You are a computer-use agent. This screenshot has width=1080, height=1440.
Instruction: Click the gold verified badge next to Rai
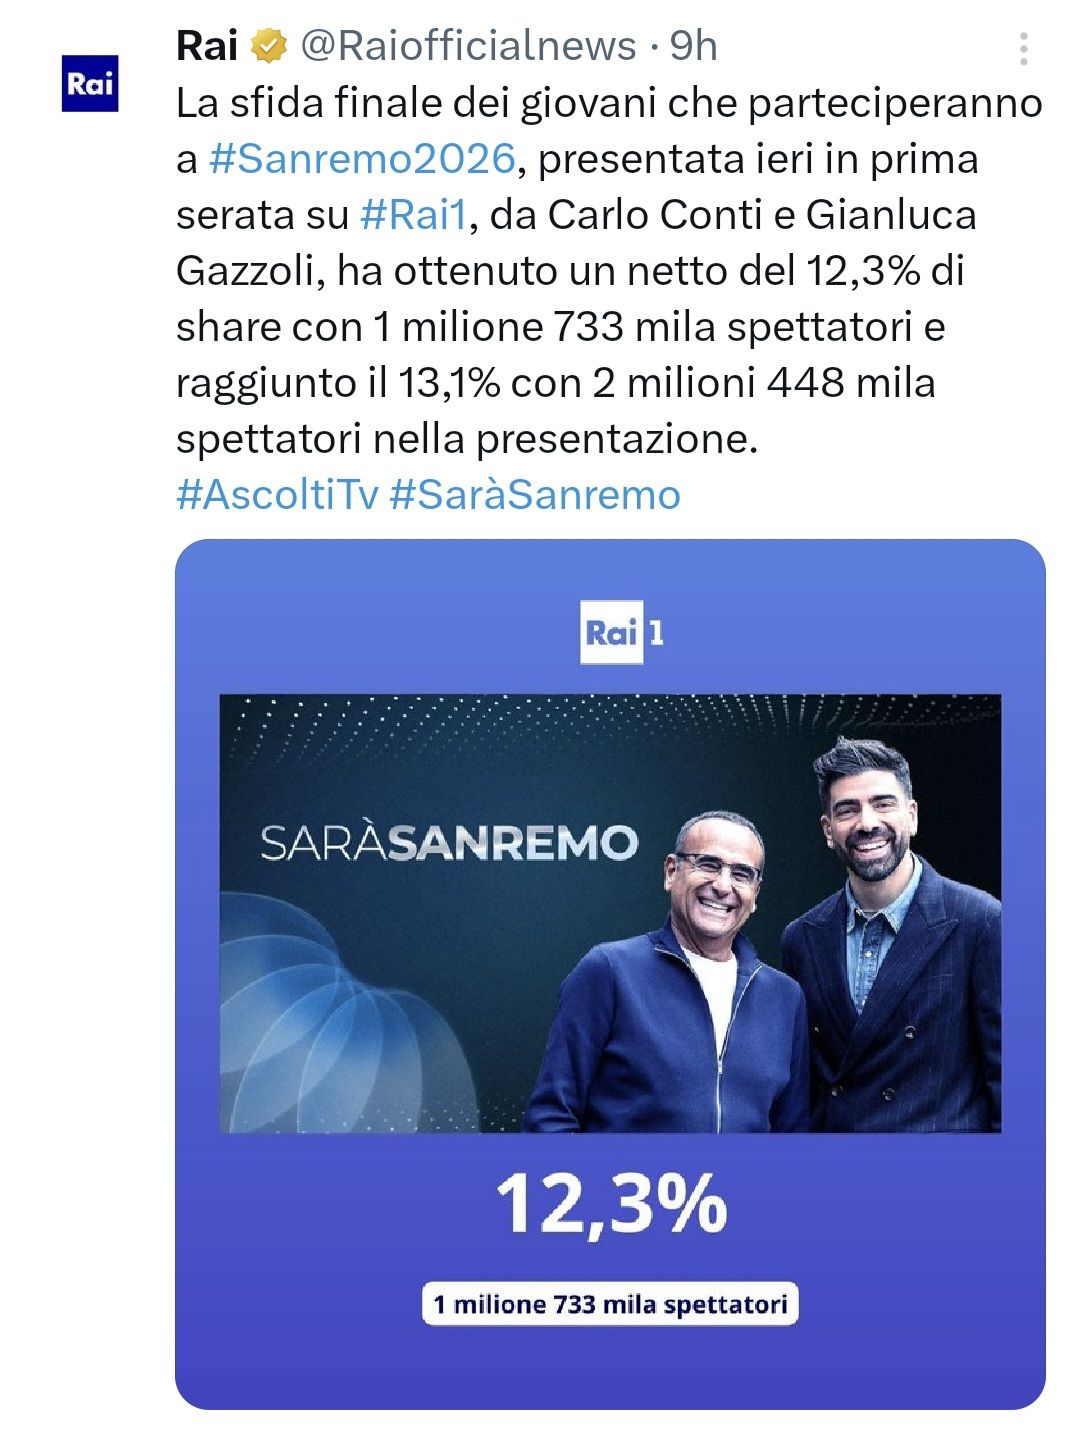[x=269, y=46]
